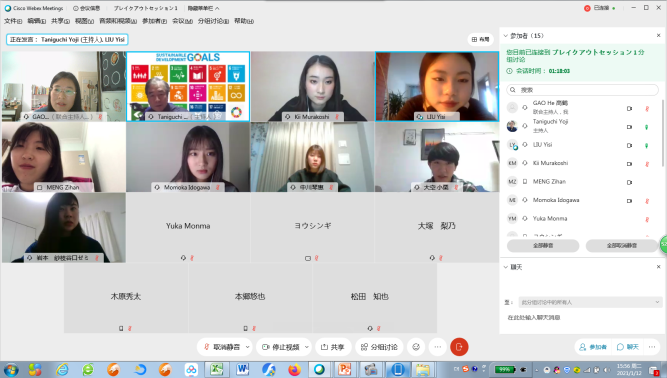Open the chat recipient dropdown
667x378 pixels.
(590, 302)
